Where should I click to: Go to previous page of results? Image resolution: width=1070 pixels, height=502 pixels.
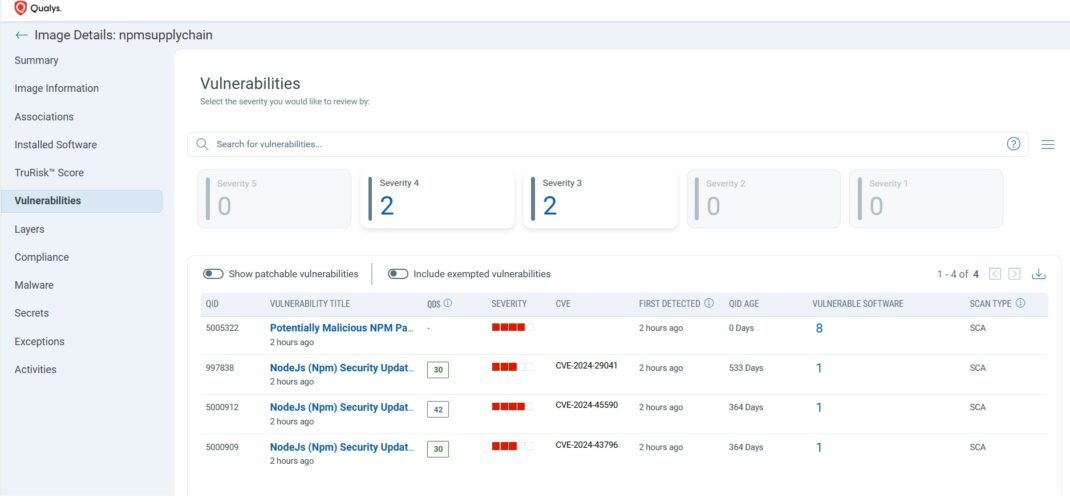(995, 274)
